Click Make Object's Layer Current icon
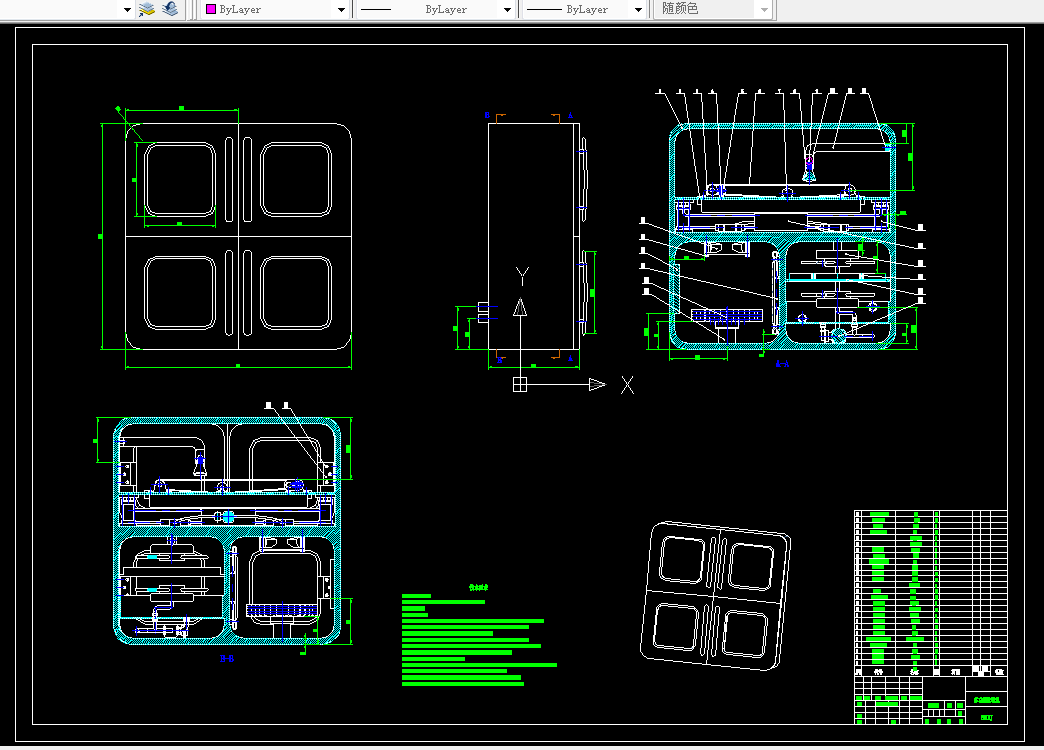The width and height of the screenshot is (1044, 750). pos(146,9)
